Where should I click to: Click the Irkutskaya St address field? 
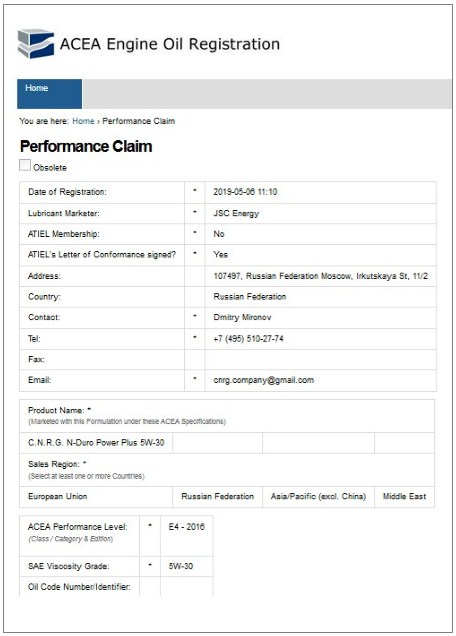(320, 276)
